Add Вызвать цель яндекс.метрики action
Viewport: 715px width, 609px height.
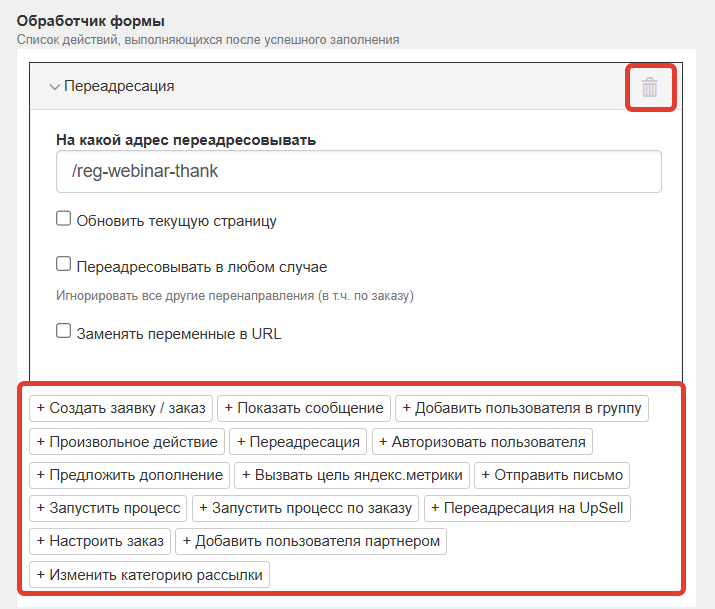352,475
